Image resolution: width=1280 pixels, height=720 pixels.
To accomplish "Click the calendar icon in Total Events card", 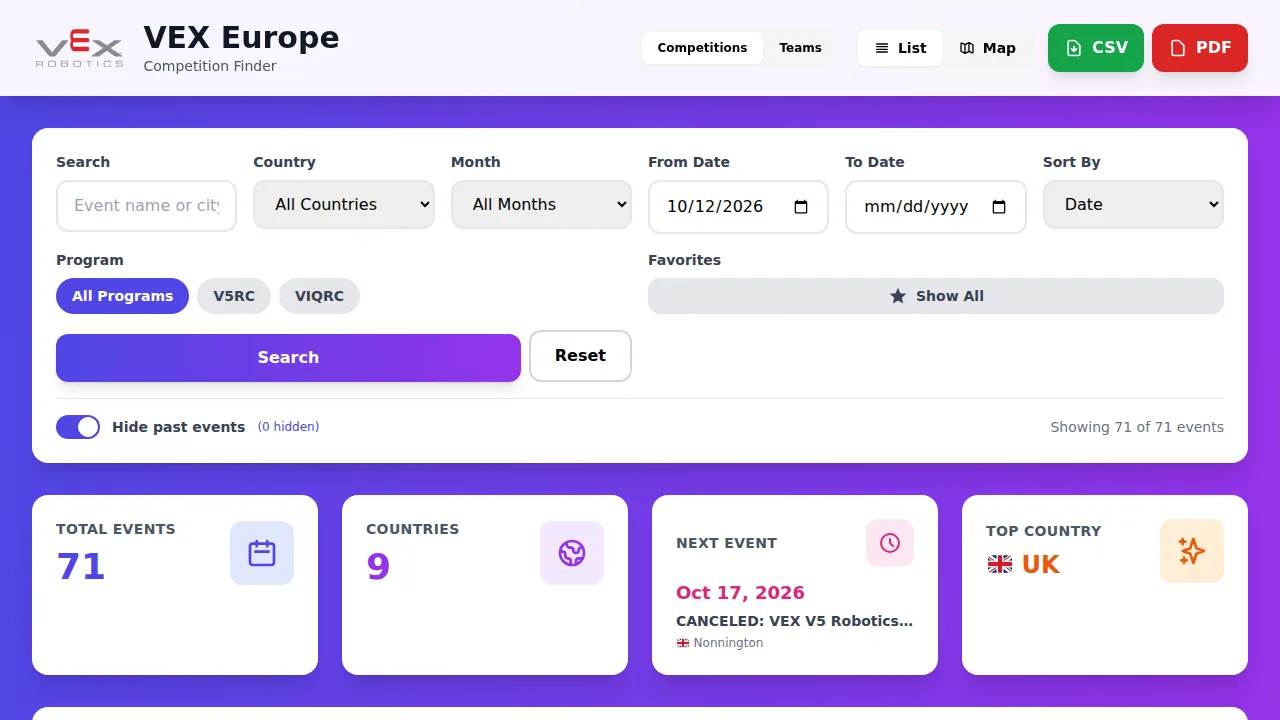I will [262, 553].
